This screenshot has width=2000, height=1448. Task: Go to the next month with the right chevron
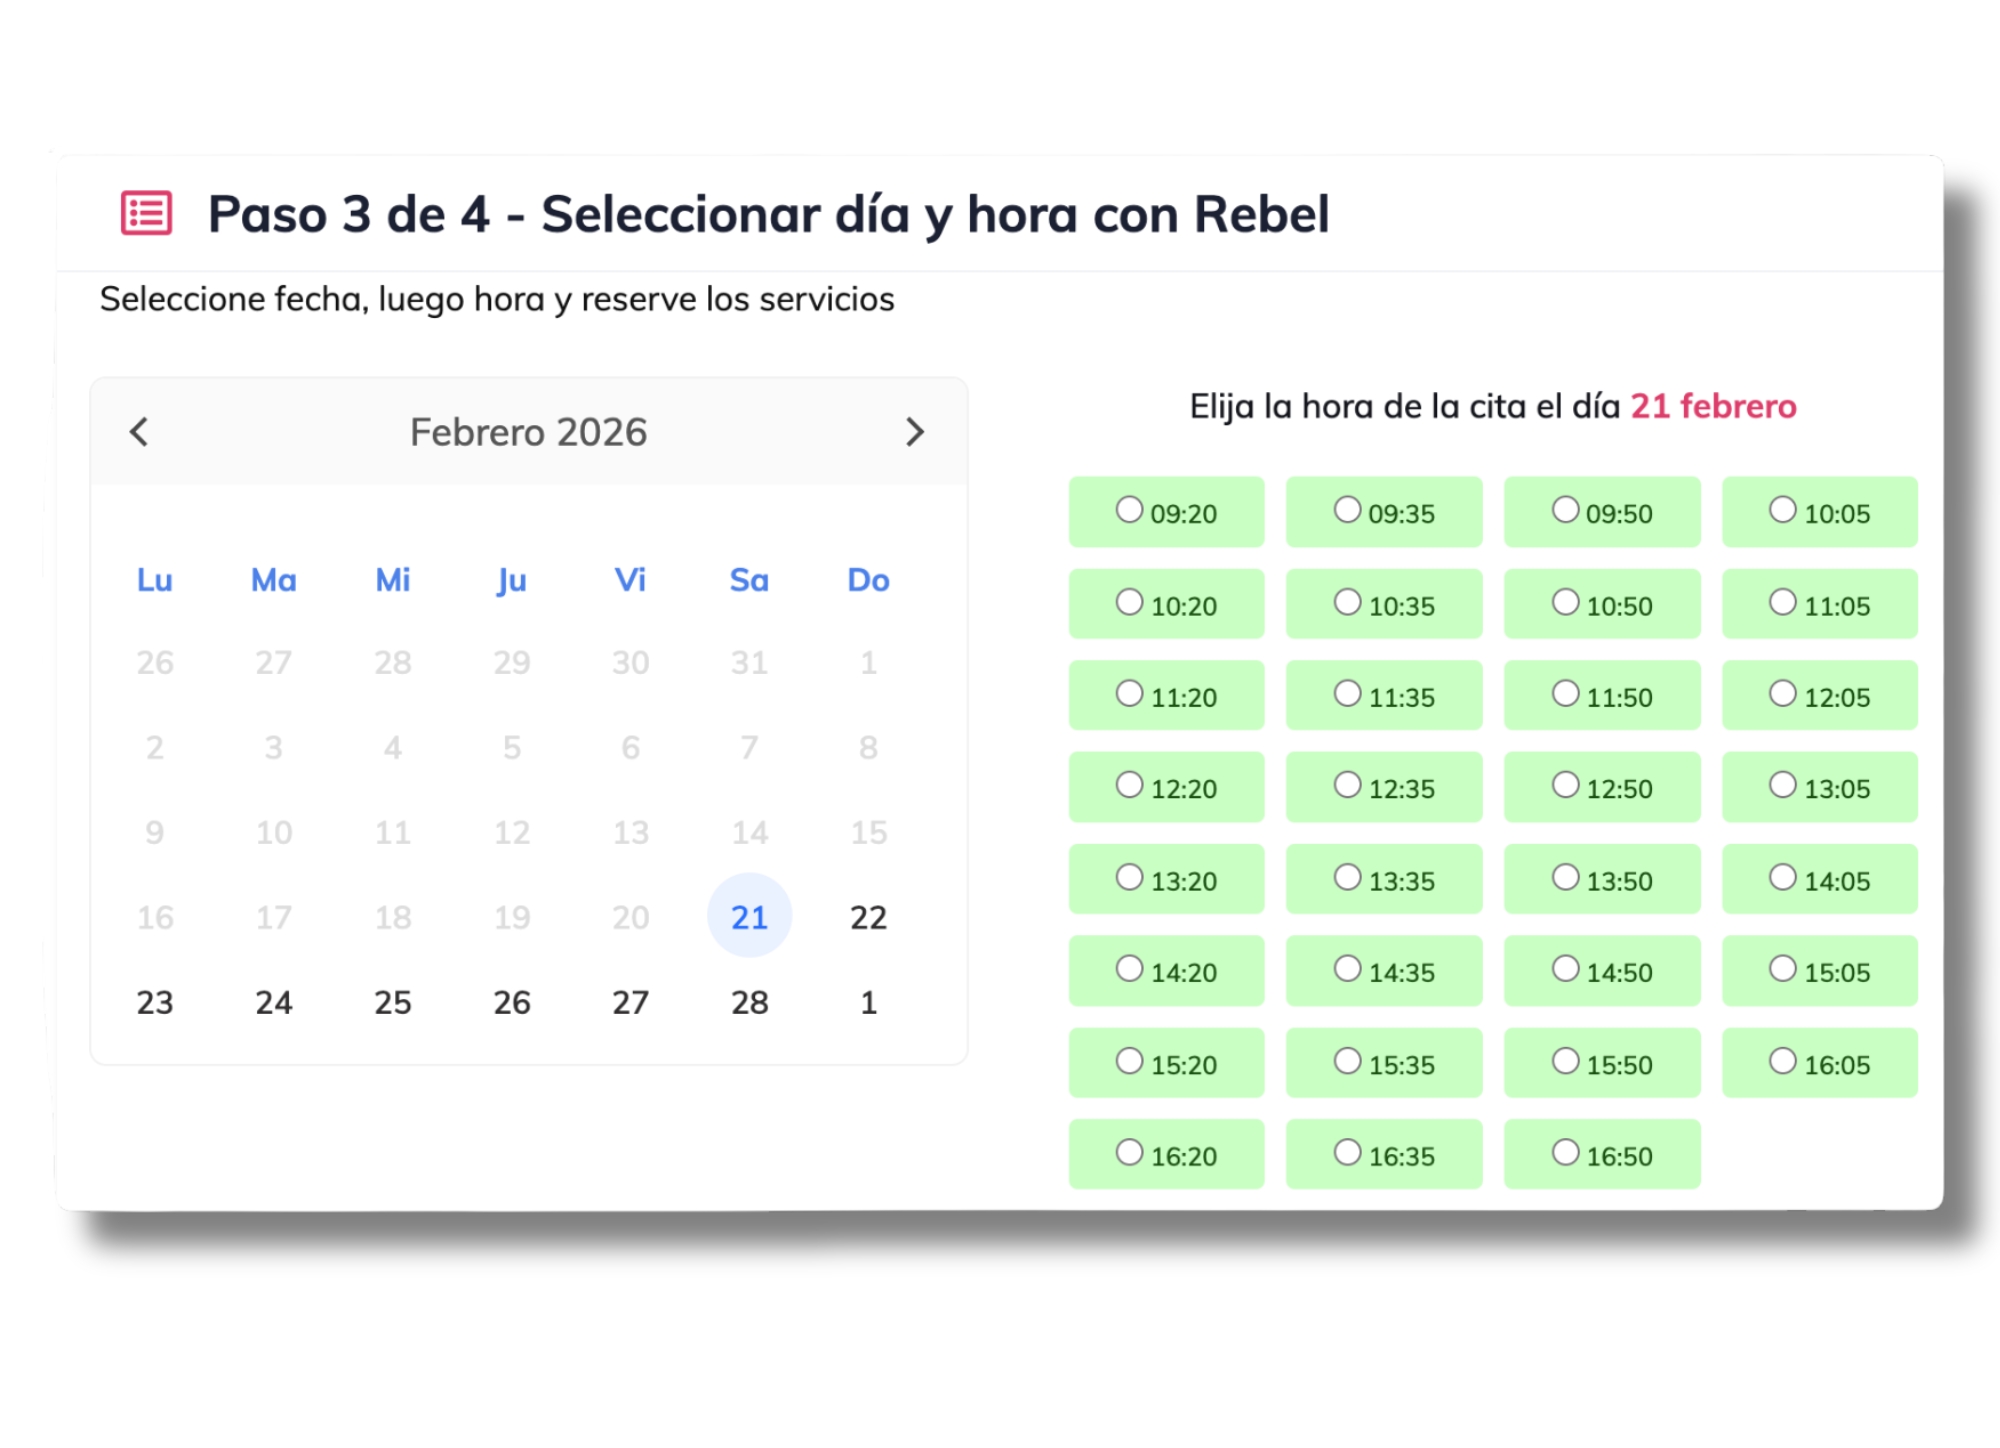coord(914,432)
